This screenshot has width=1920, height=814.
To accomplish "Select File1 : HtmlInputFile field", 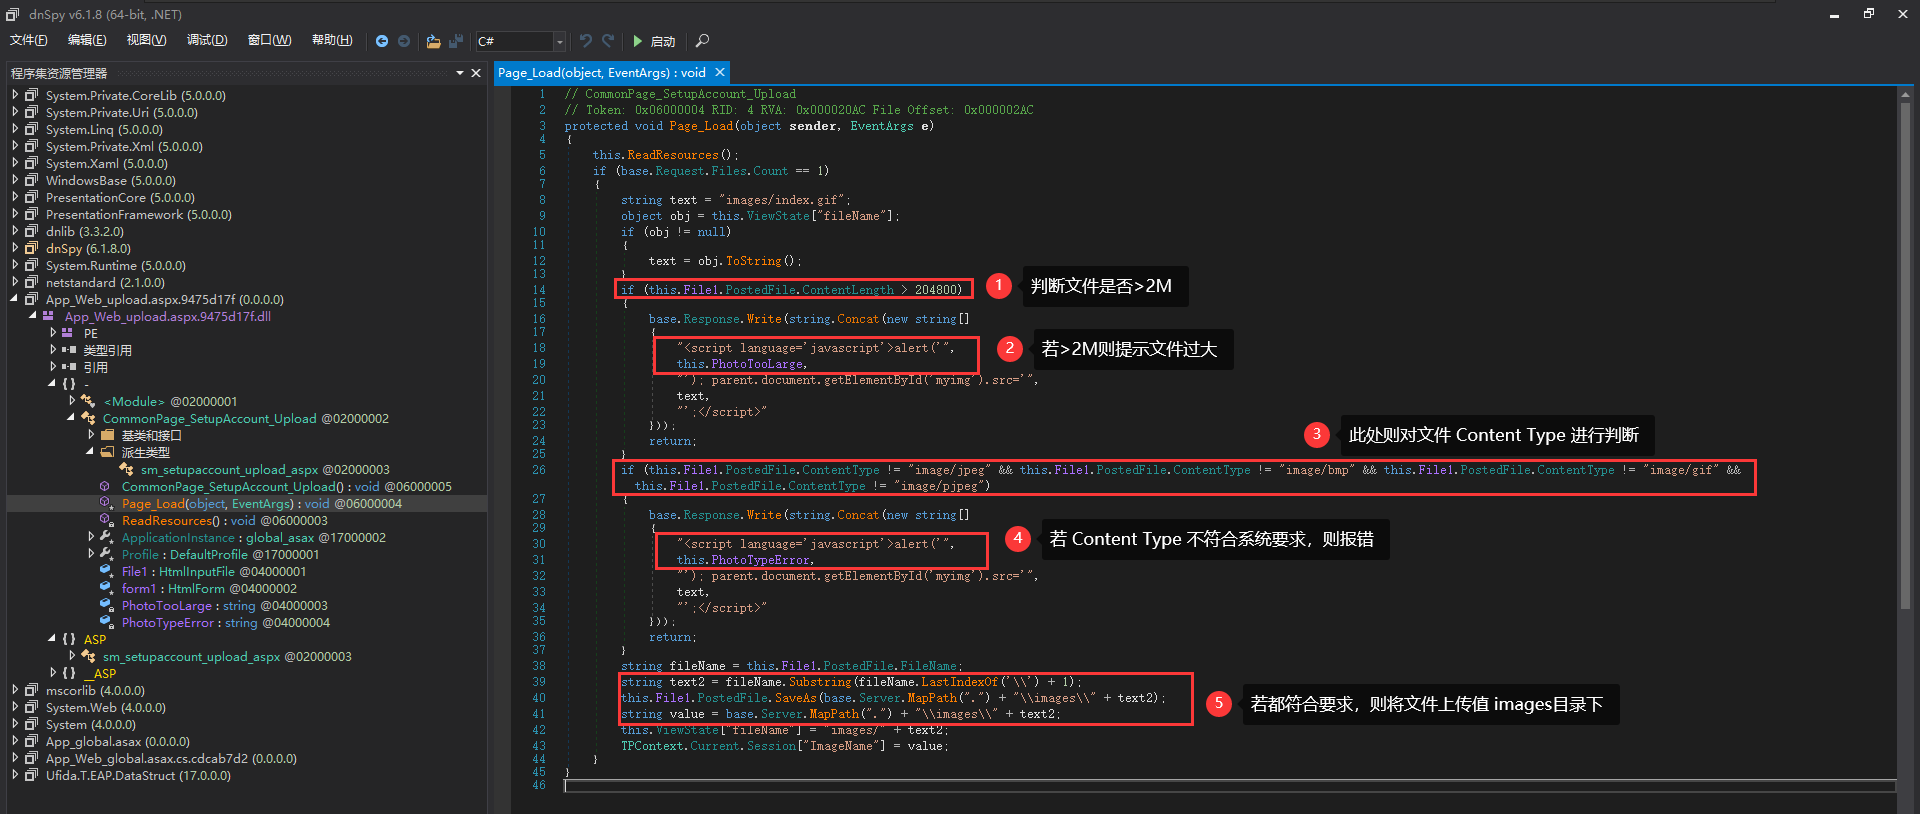I will tap(214, 571).
